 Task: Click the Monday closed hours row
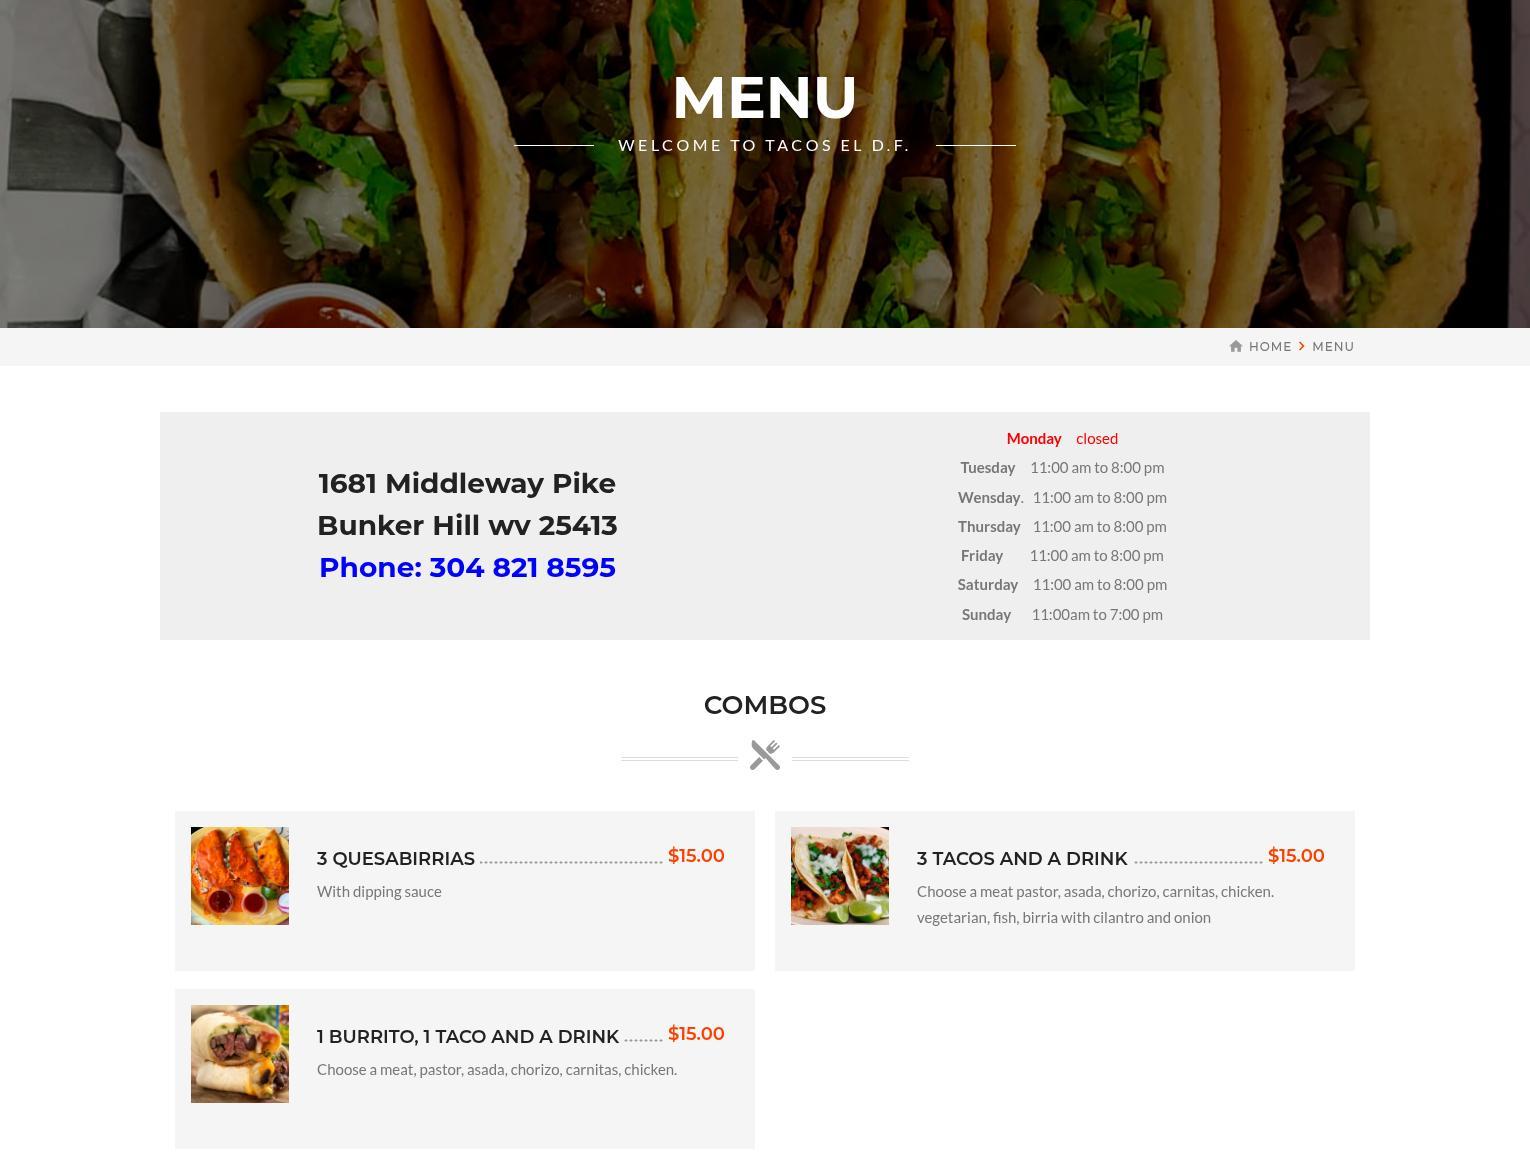point(1062,438)
